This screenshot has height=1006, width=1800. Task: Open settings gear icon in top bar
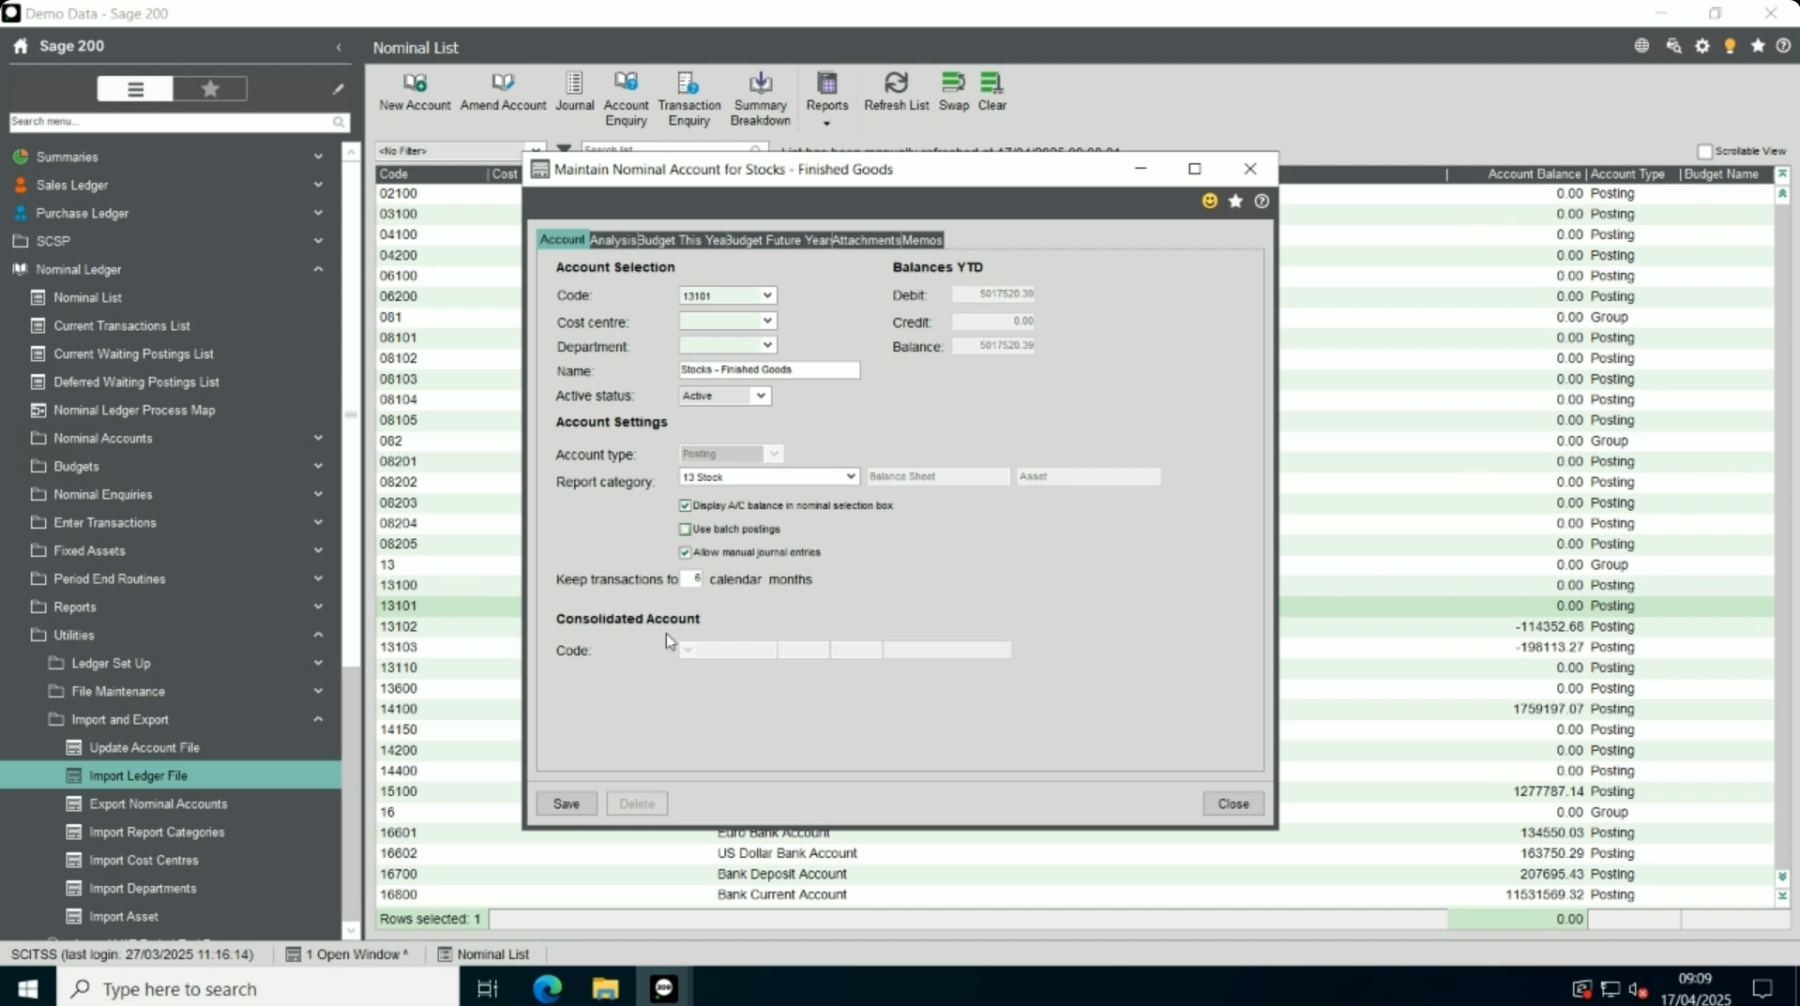[1702, 46]
